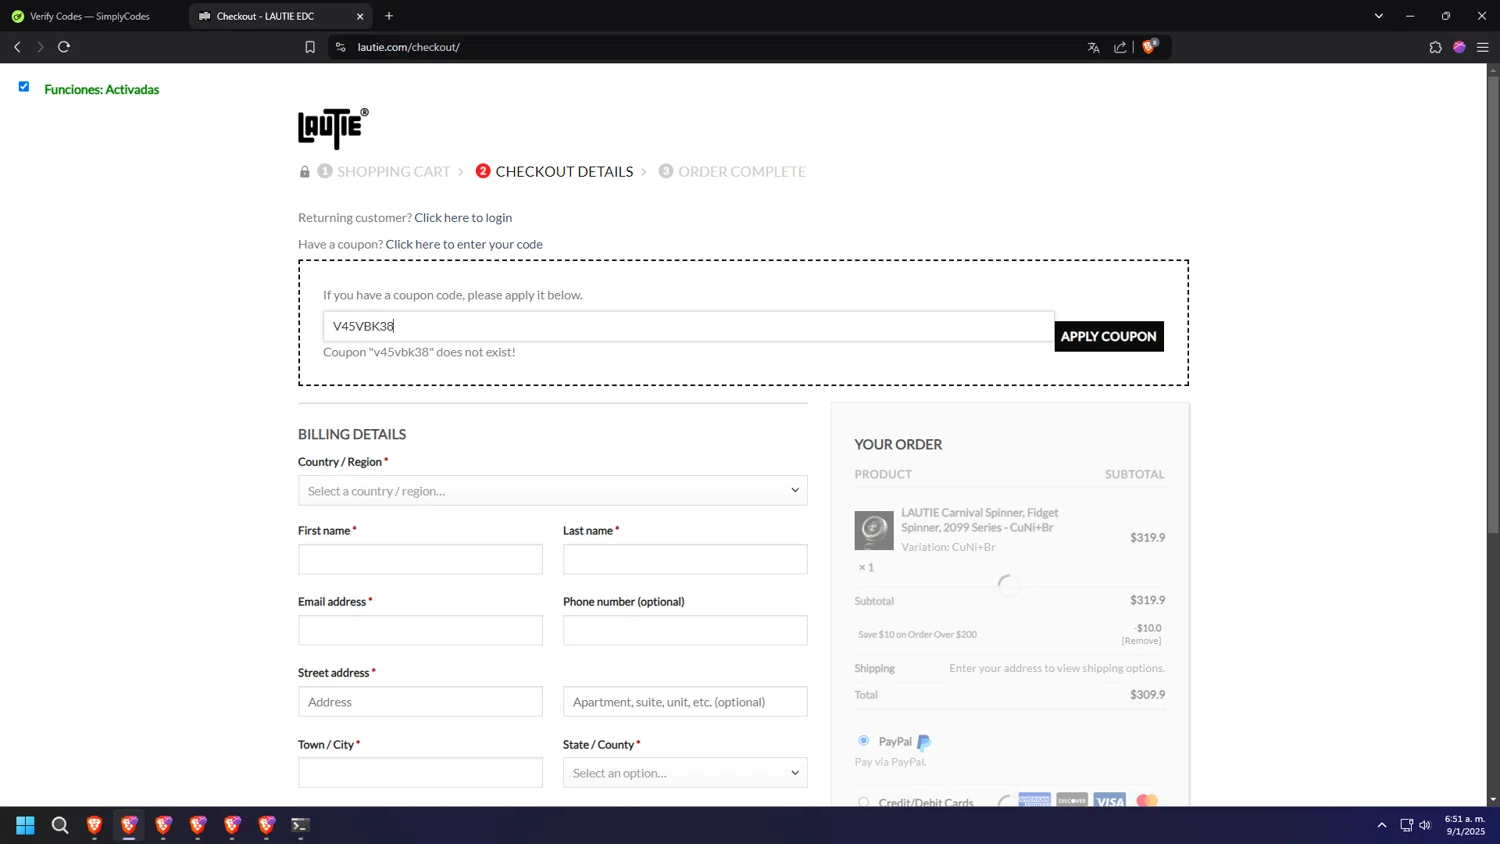The height and width of the screenshot is (844, 1500).
Task: Open the purple profile avatar icon
Action: (1459, 47)
